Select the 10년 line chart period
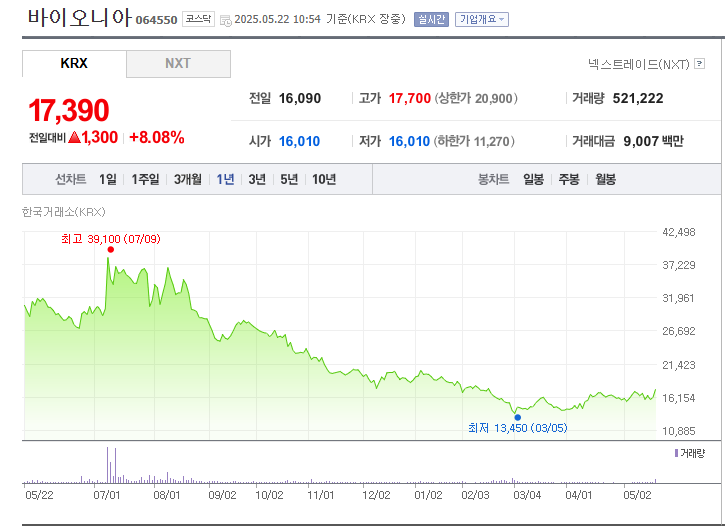725x526 pixels. (324, 179)
